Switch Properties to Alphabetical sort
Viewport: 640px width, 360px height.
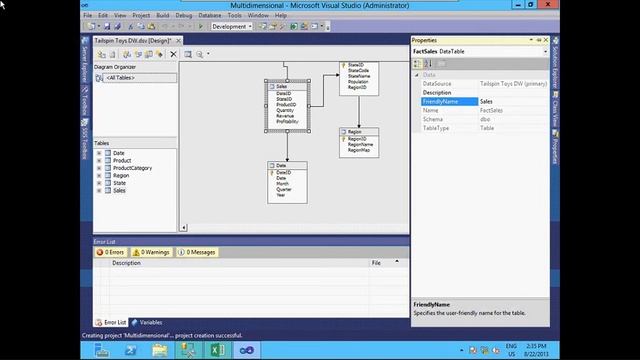tap(427, 64)
